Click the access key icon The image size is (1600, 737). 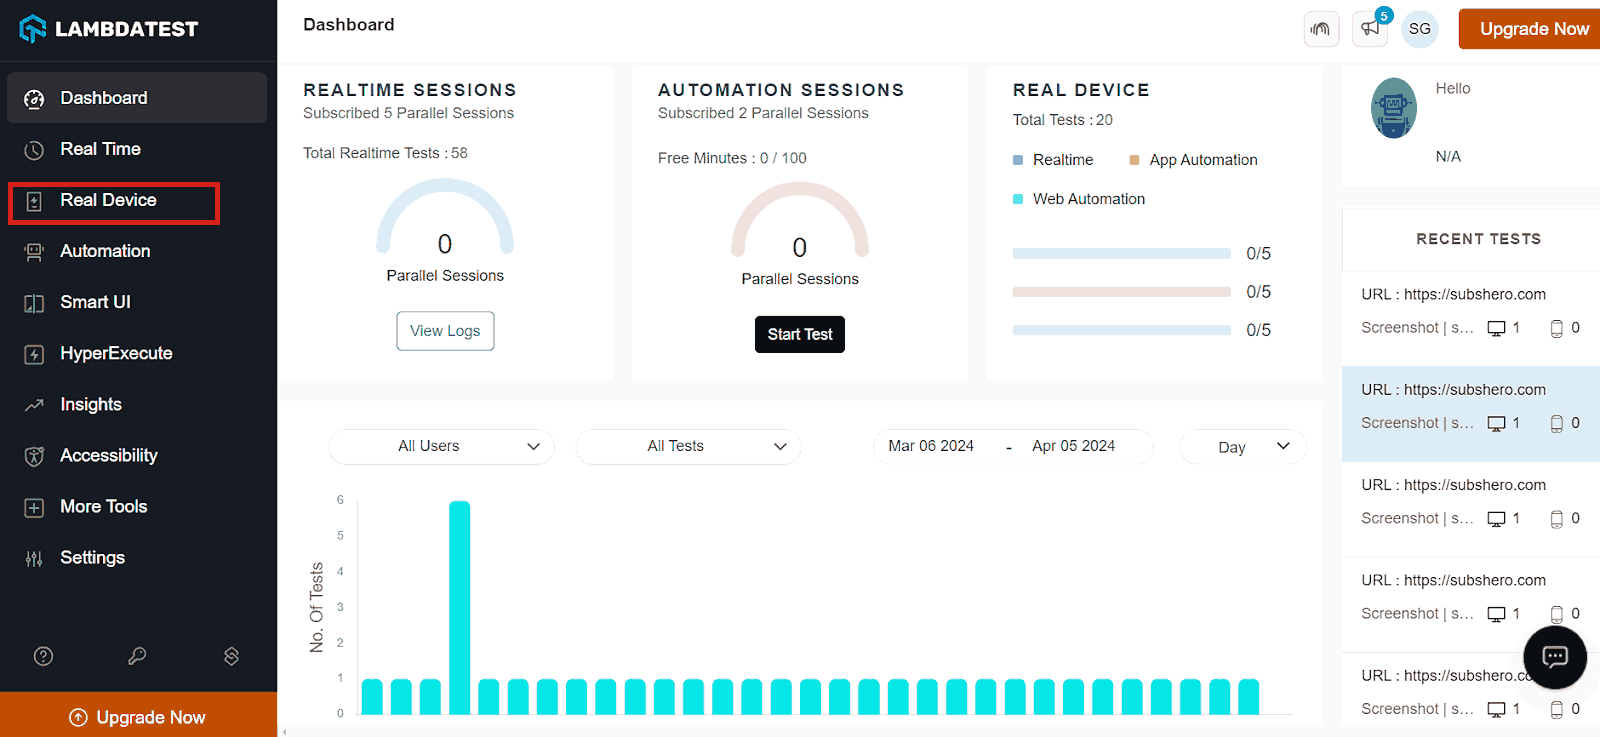(137, 656)
